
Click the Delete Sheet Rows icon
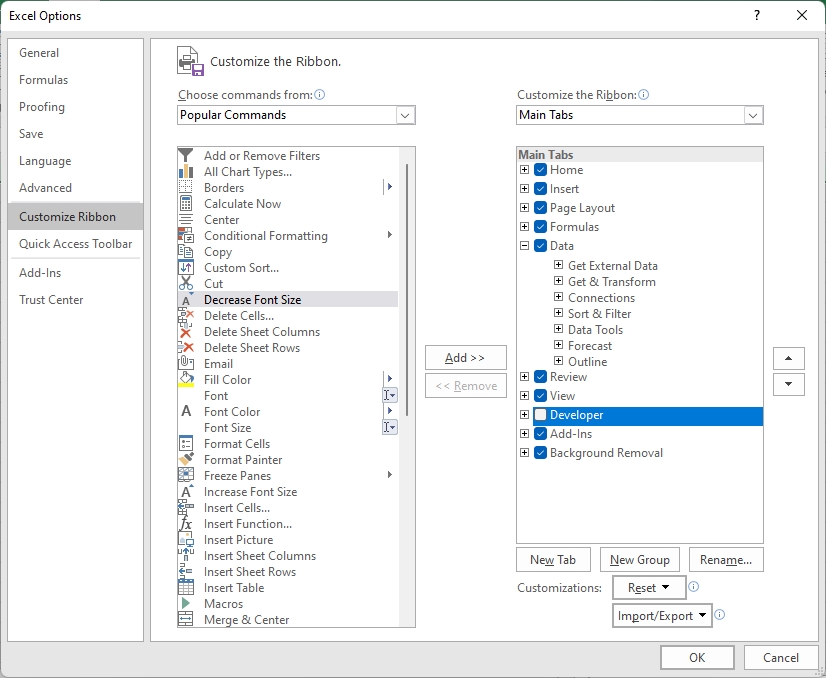185,348
